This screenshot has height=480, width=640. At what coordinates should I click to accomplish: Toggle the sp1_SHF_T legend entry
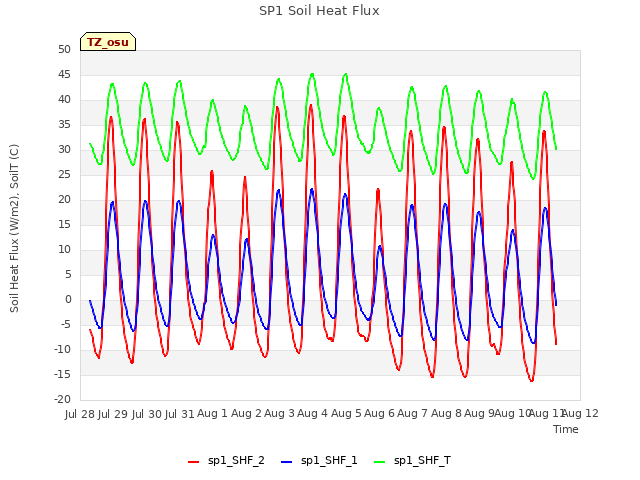pyautogui.click(x=412, y=461)
